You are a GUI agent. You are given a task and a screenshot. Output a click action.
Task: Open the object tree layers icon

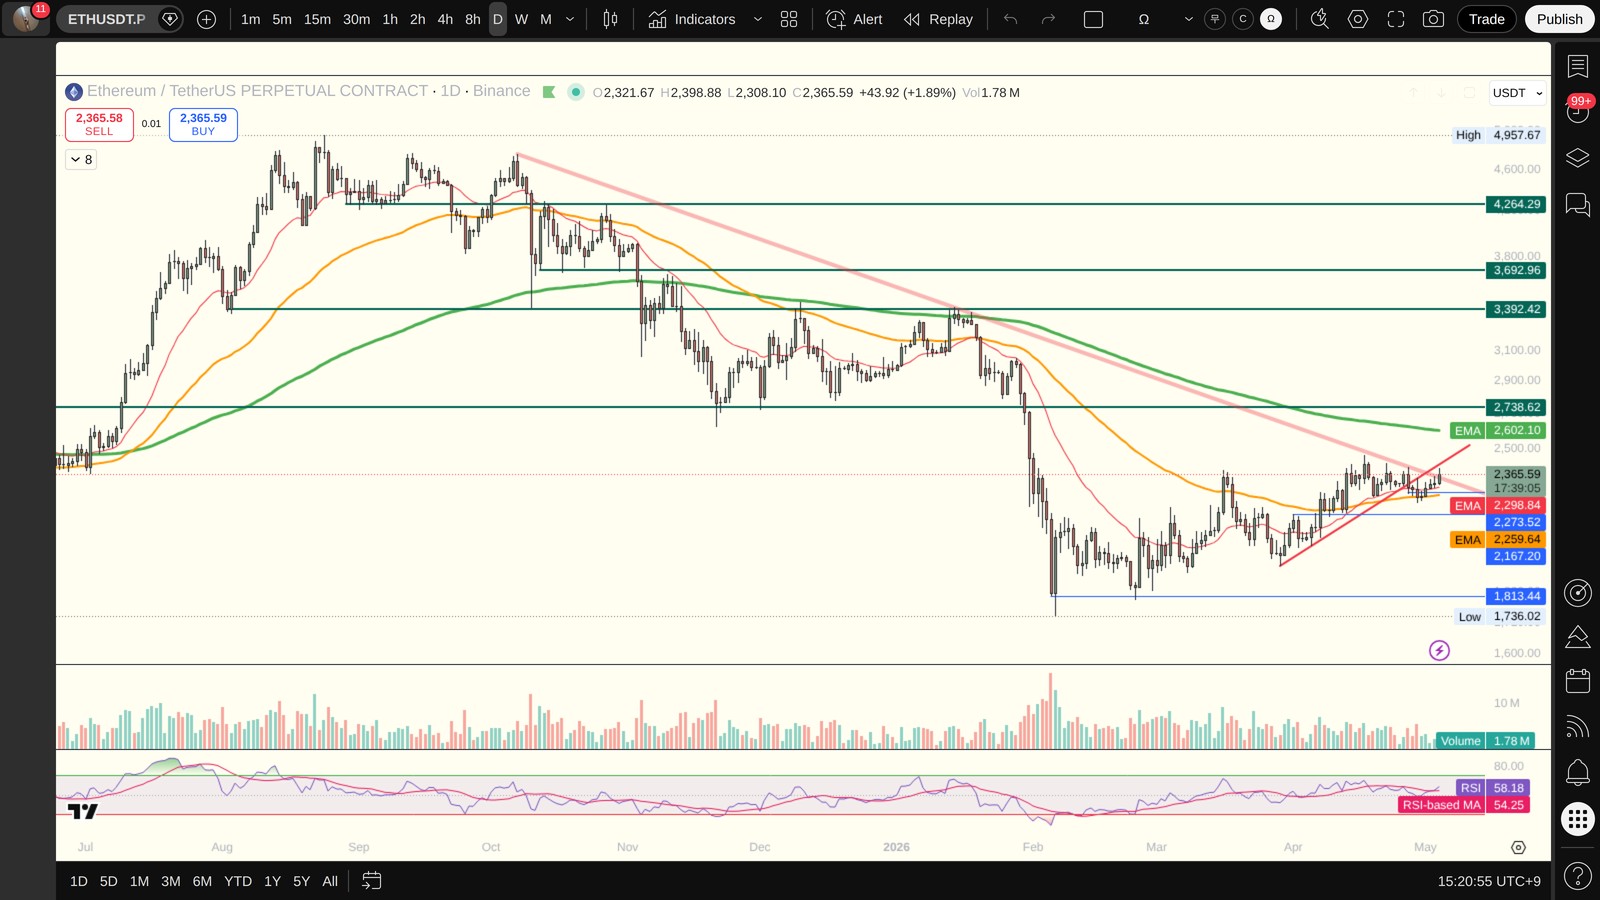click(x=1578, y=158)
